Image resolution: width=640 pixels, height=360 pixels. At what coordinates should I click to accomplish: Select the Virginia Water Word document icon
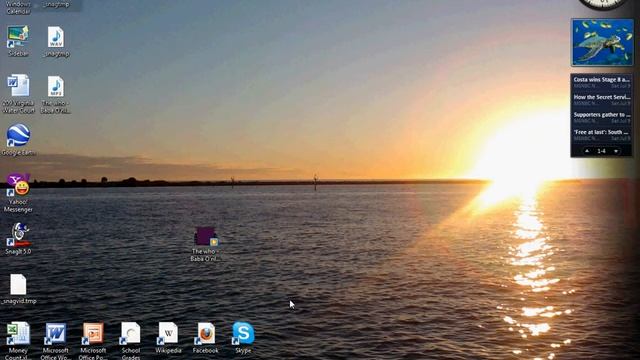(18, 86)
